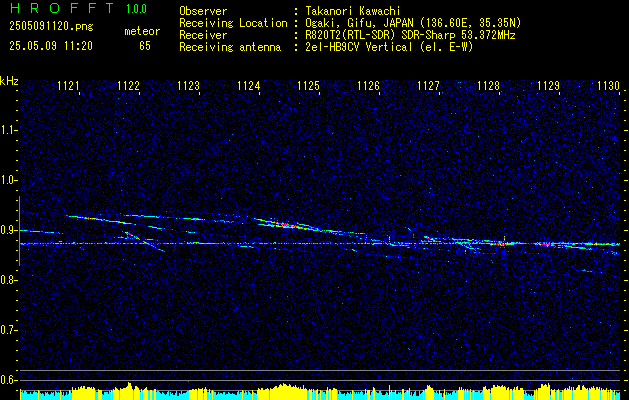Click the date stamp 25.05.09 11:20
This screenshot has width=629, height=400.
[51, 46]
